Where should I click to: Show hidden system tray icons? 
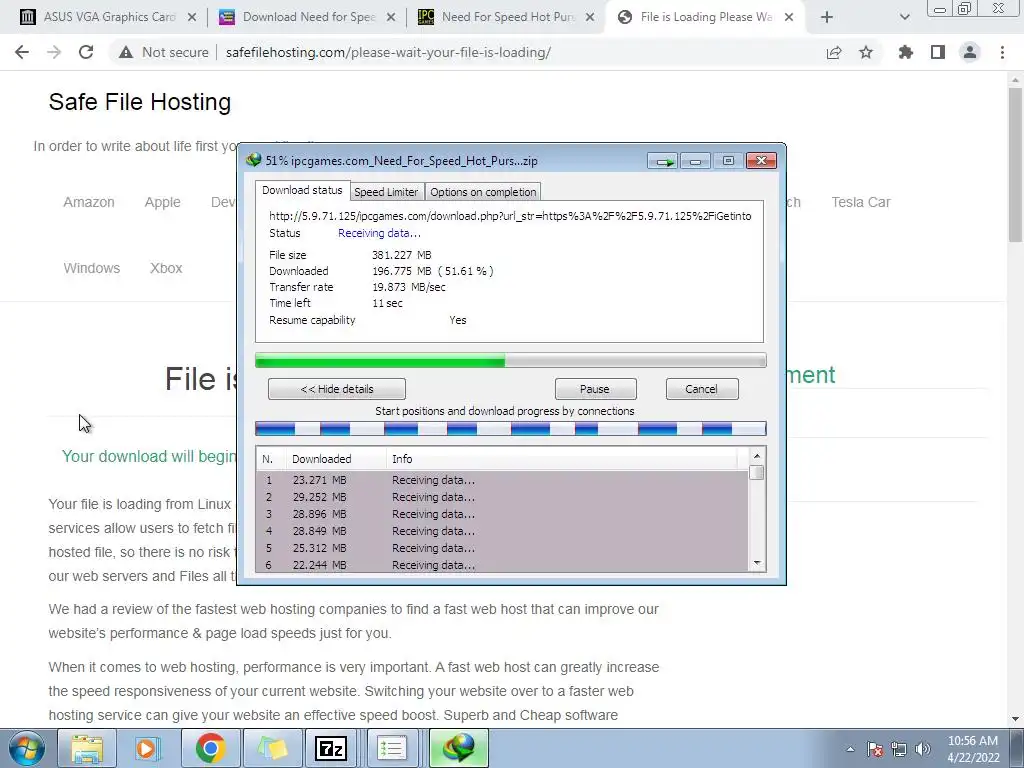click(850, 749)
